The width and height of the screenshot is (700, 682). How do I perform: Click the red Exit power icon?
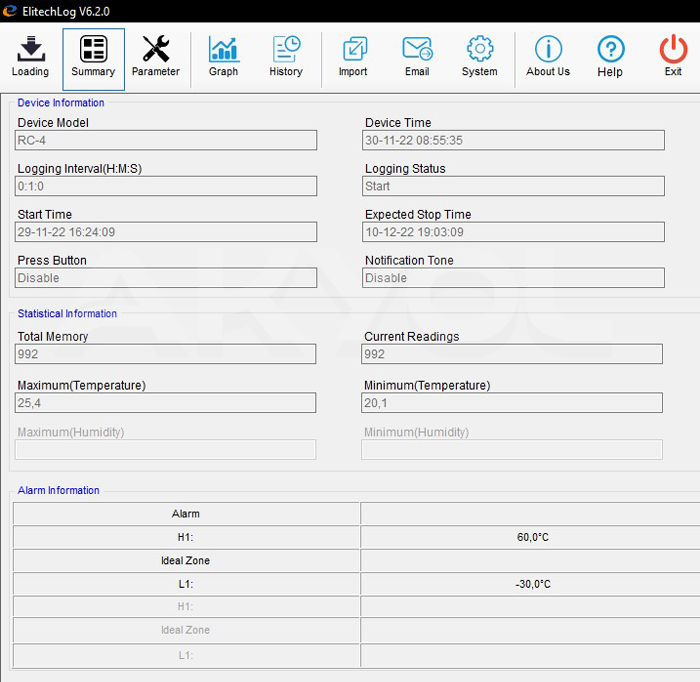[x=673, y=49]
